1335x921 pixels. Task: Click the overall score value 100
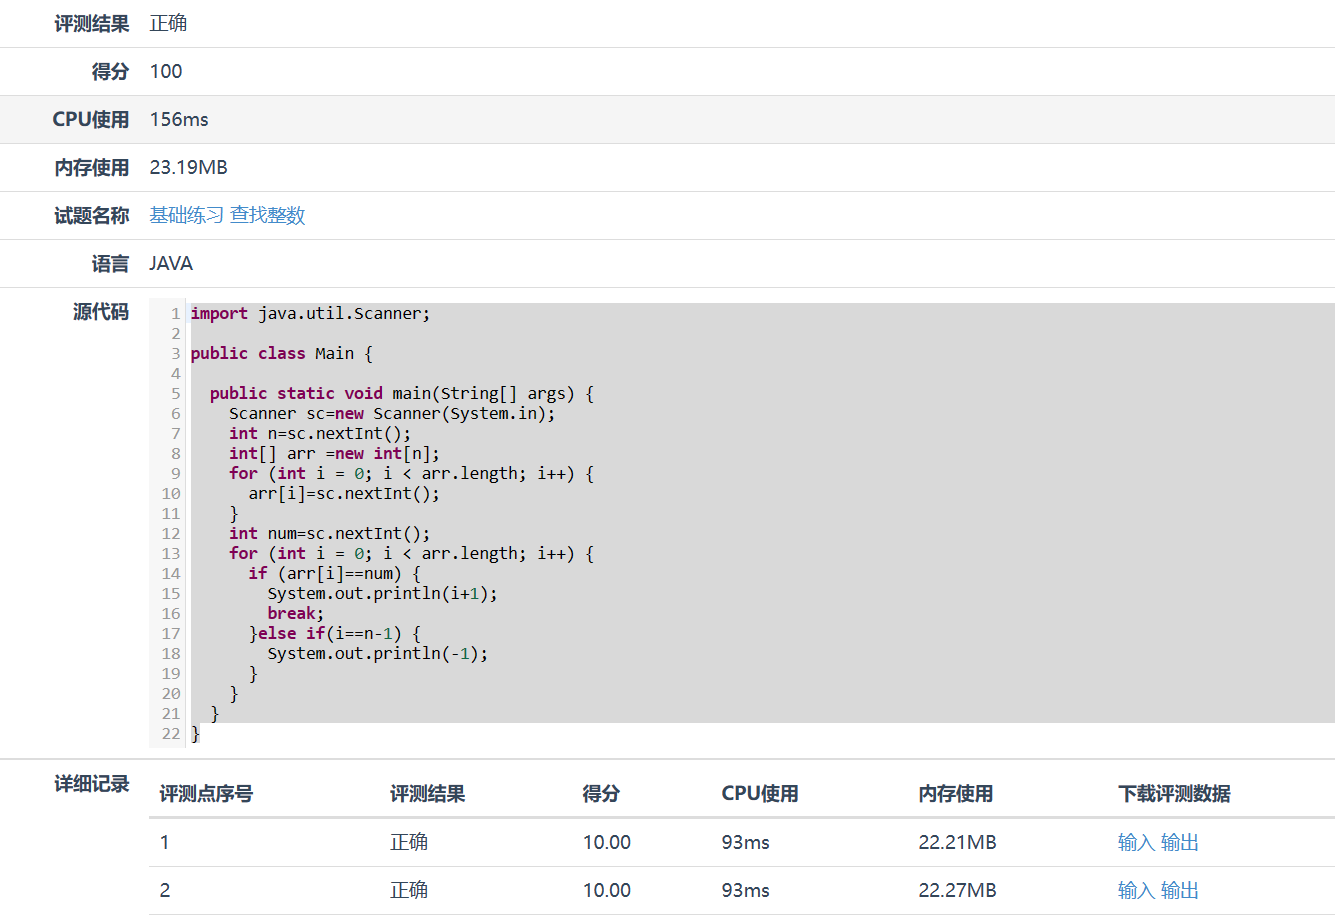tap(166, 71)
